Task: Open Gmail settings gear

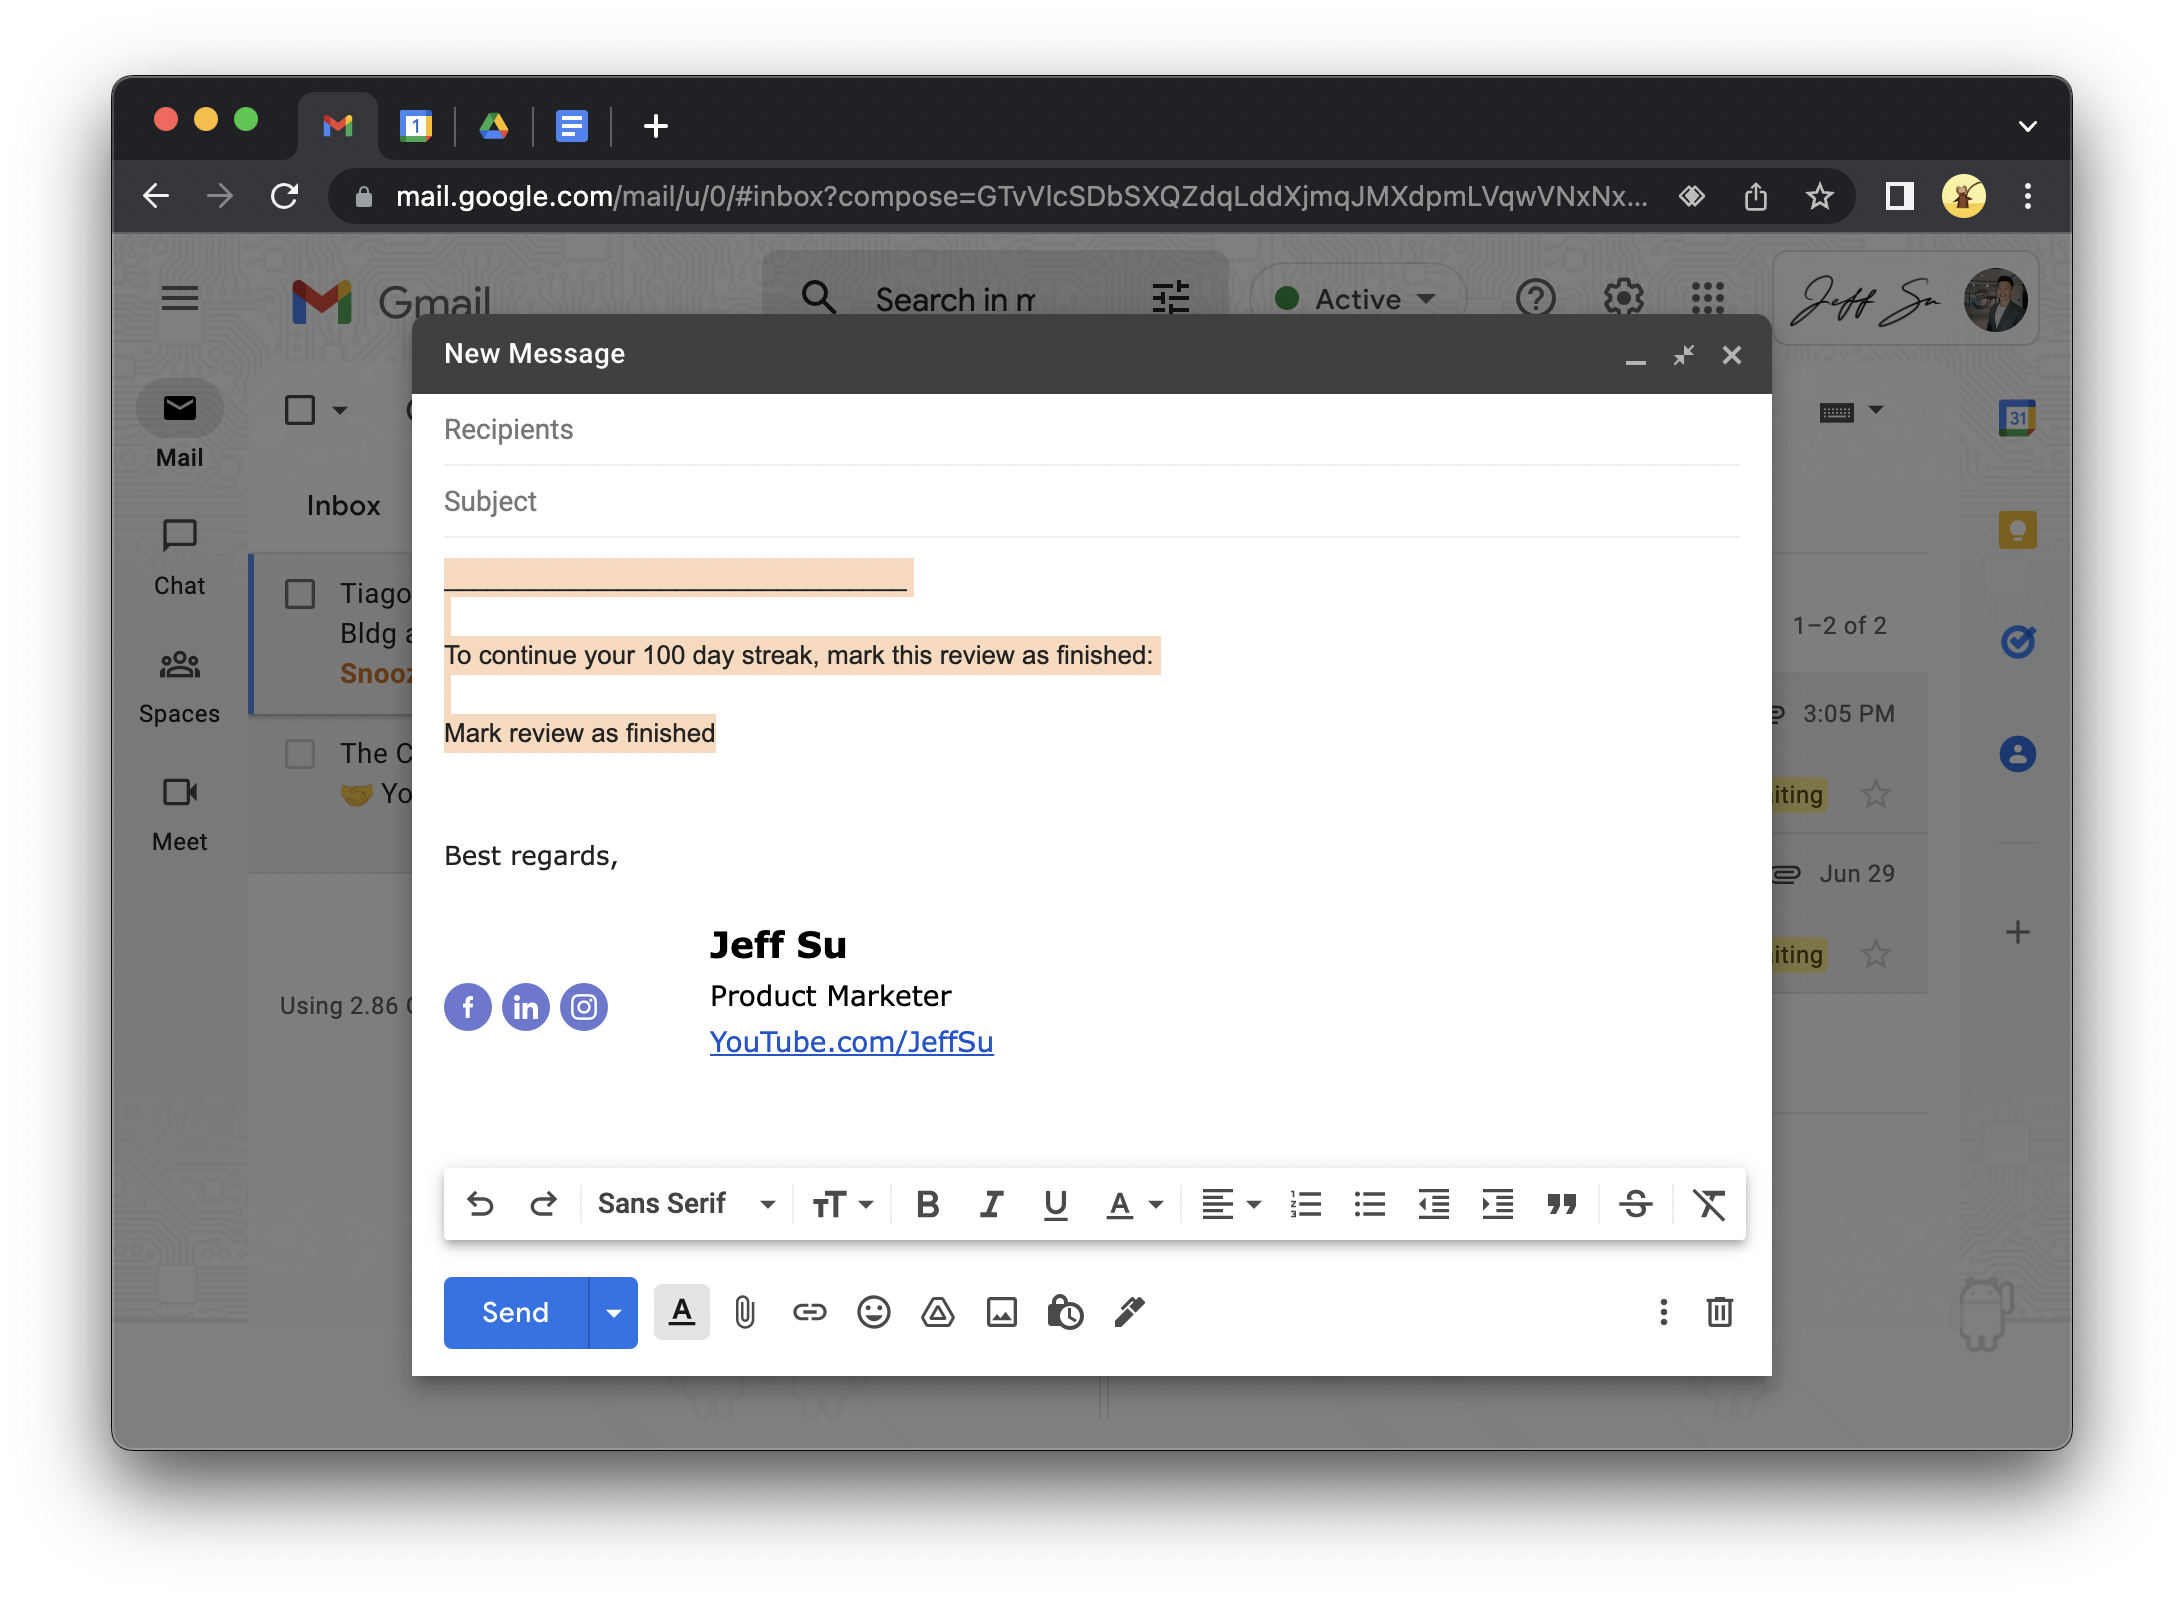Action: tap(1623, 298)
